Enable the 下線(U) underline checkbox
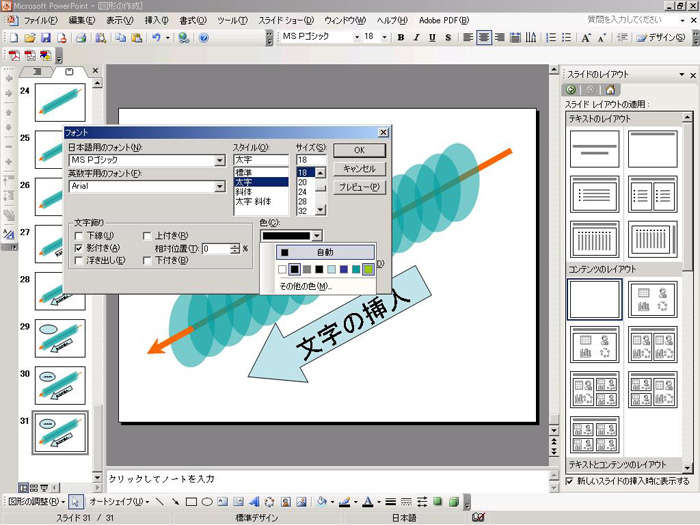700x525 pixels. pyautogui.click(x=79, y=236)
